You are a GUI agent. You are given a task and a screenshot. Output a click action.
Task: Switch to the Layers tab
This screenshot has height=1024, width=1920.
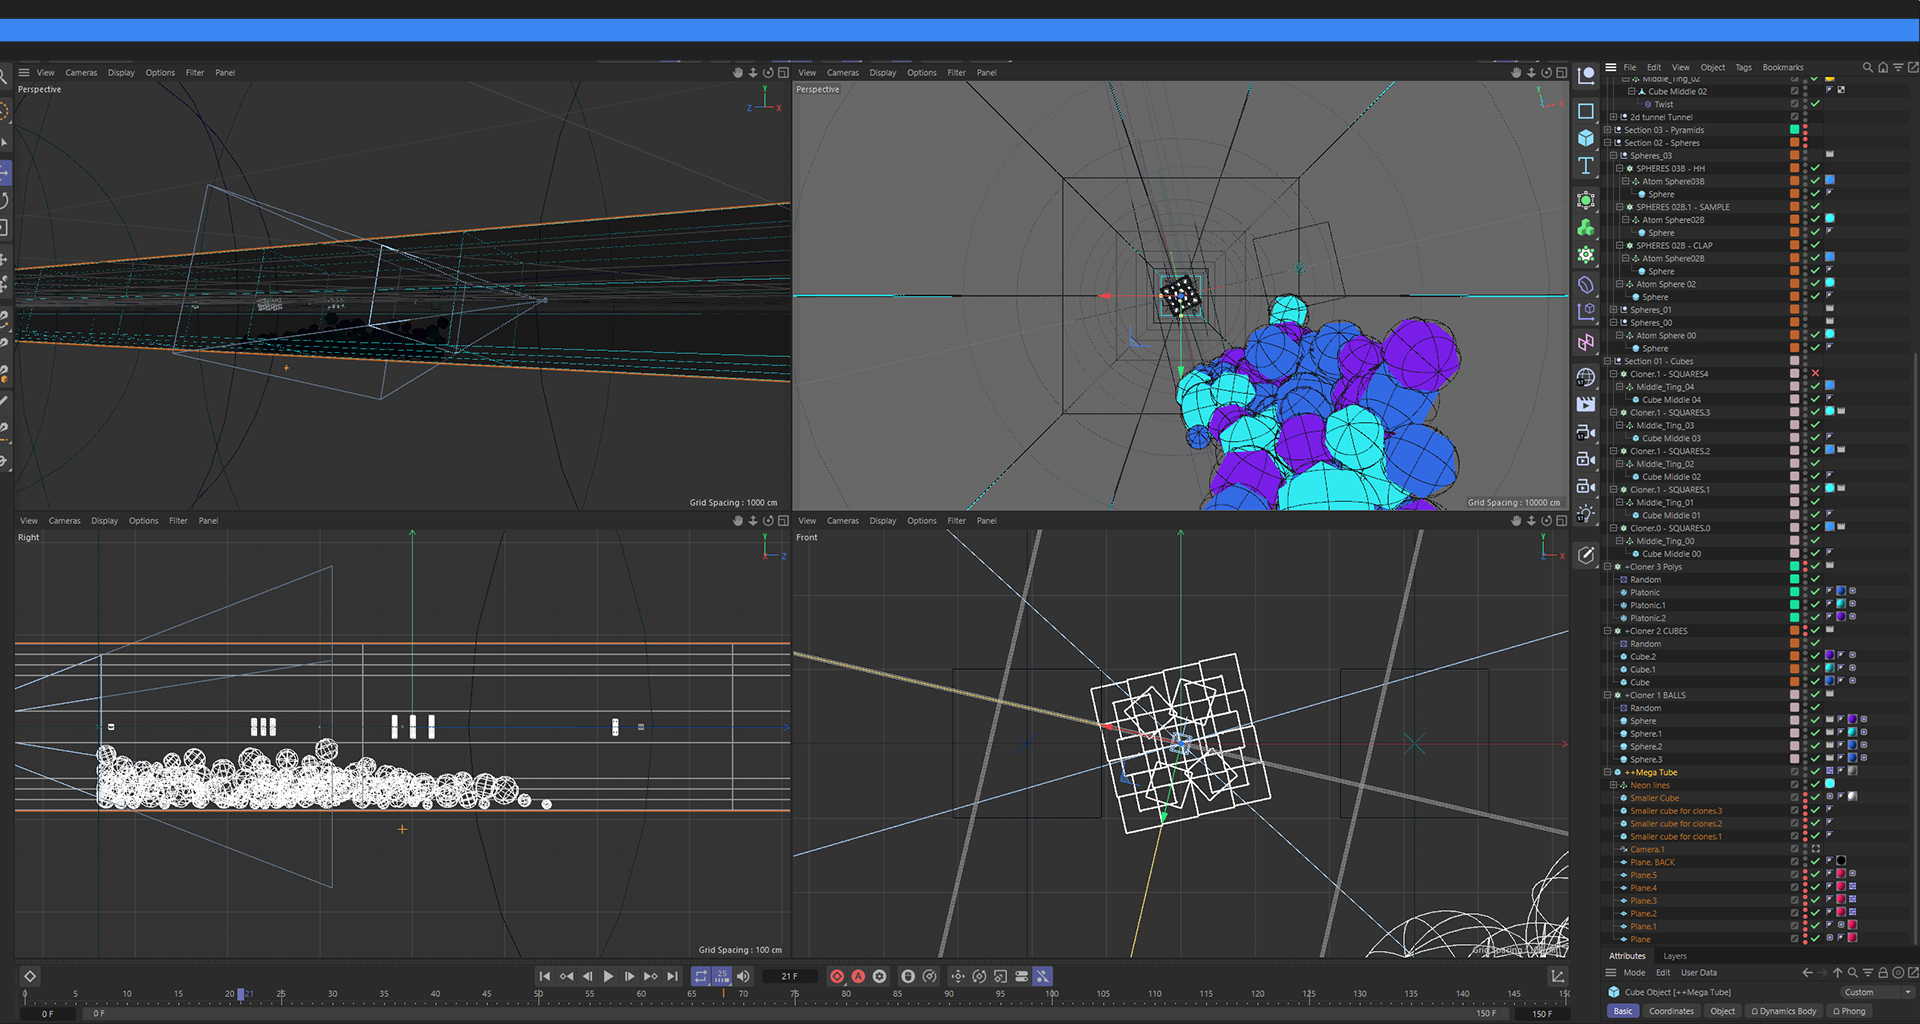point(1675,956)
